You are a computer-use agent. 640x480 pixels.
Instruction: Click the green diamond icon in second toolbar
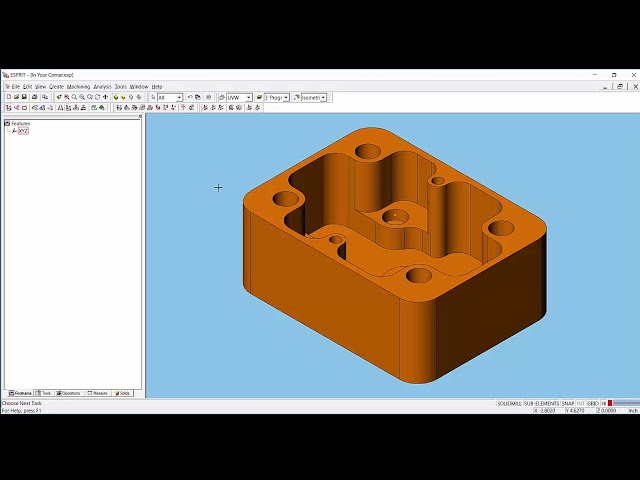pyautogui.click(x=102, y=108)
